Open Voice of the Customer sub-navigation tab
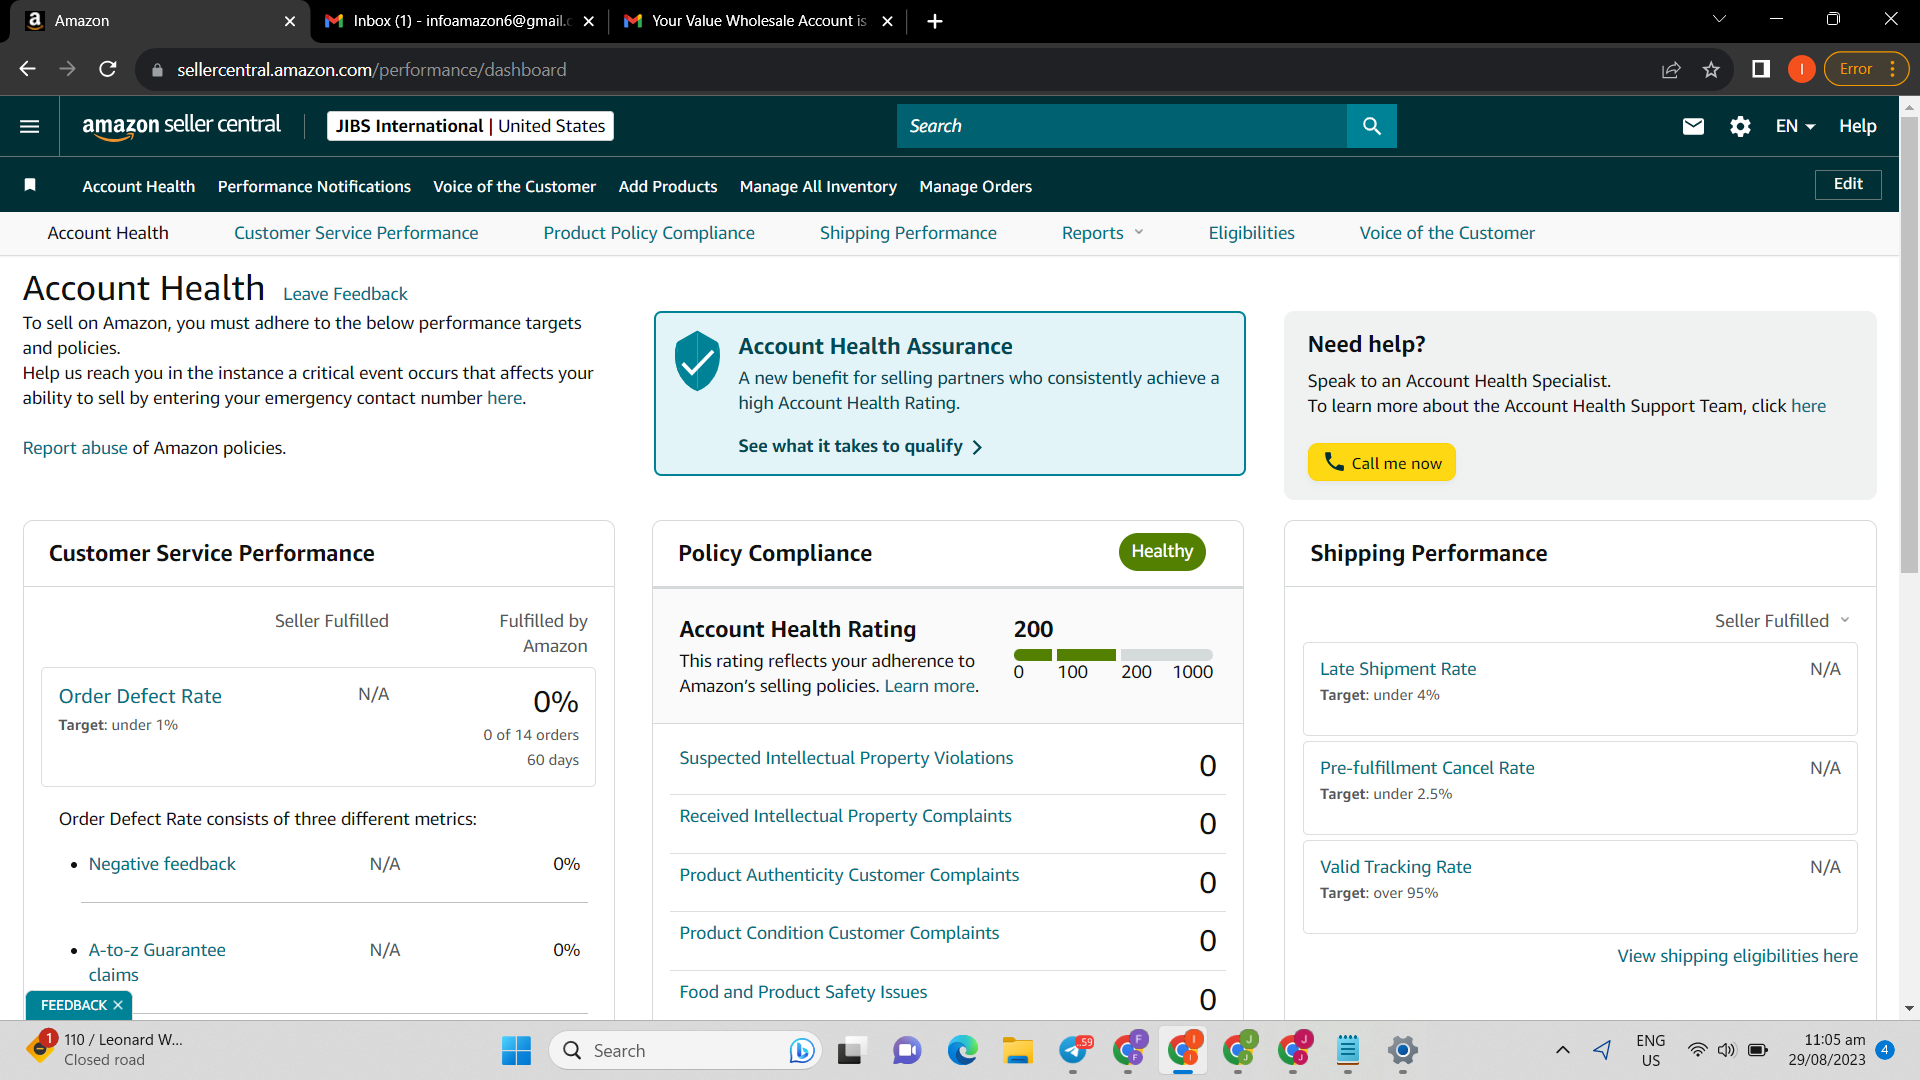 tap(1447, 233)
